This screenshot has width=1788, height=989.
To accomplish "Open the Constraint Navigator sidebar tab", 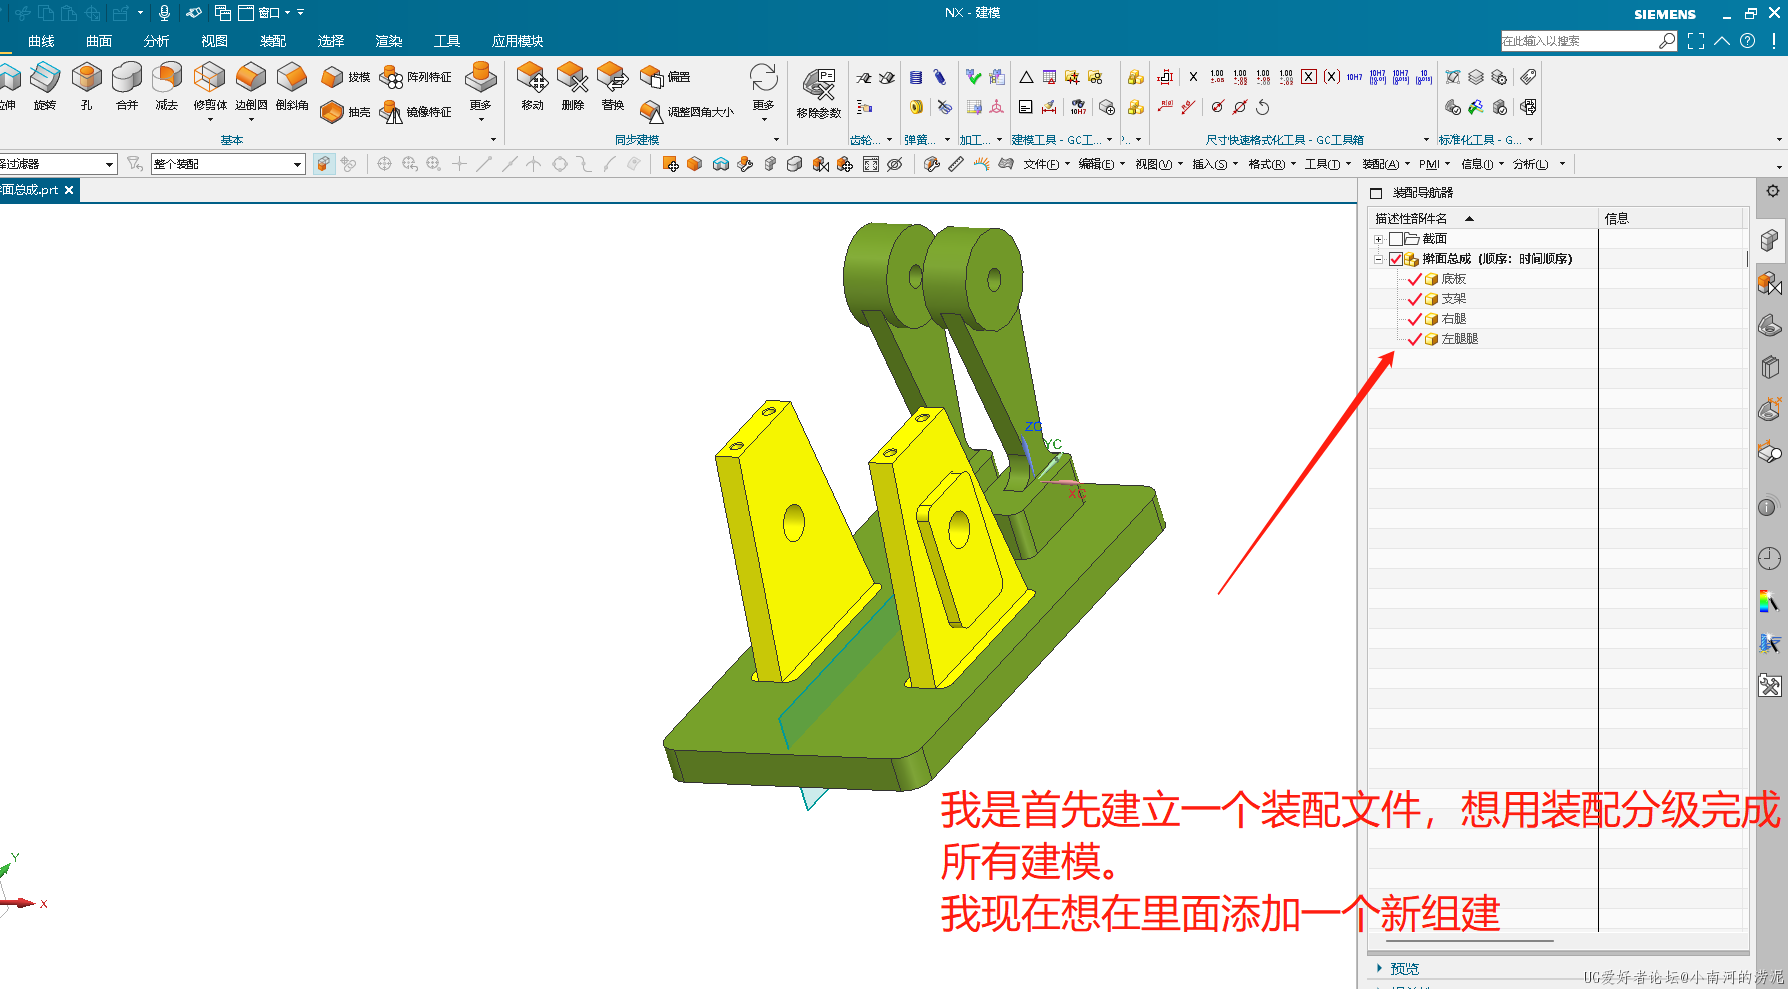I will click(x=1770, y=284).
